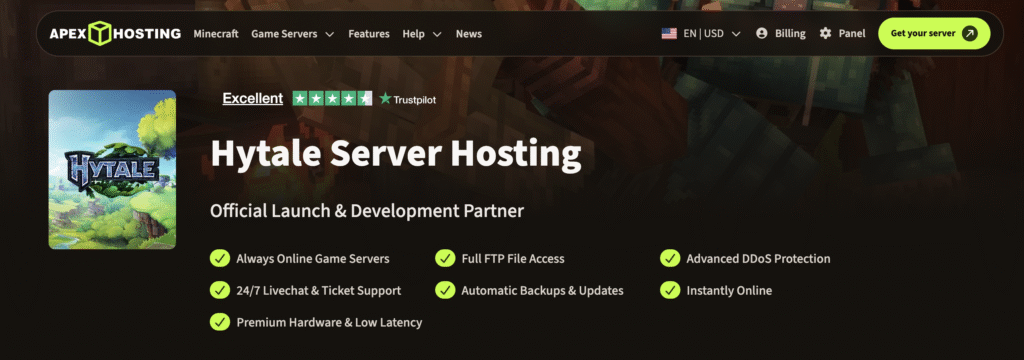Image resolution: width=1024 pixels, height=360 pixels.
Task: Click checkmark beside Always Online Game Servers
Action: [219, 258]
